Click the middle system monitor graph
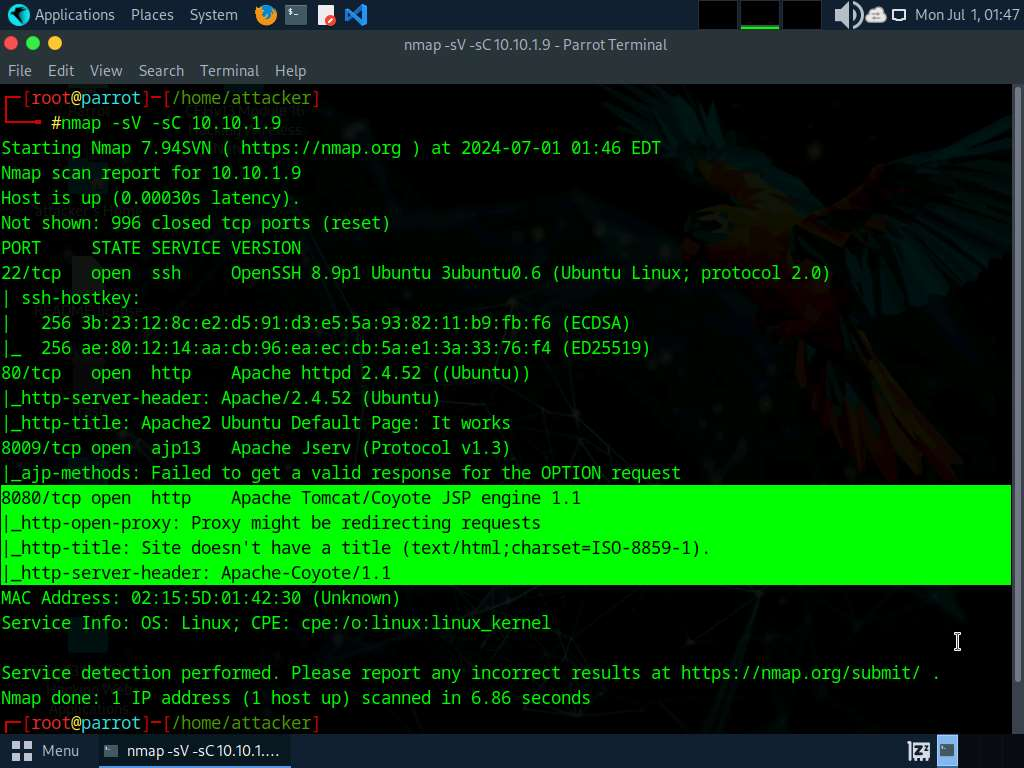Screen dimensions: 1024x768 [x=760, y=15]
